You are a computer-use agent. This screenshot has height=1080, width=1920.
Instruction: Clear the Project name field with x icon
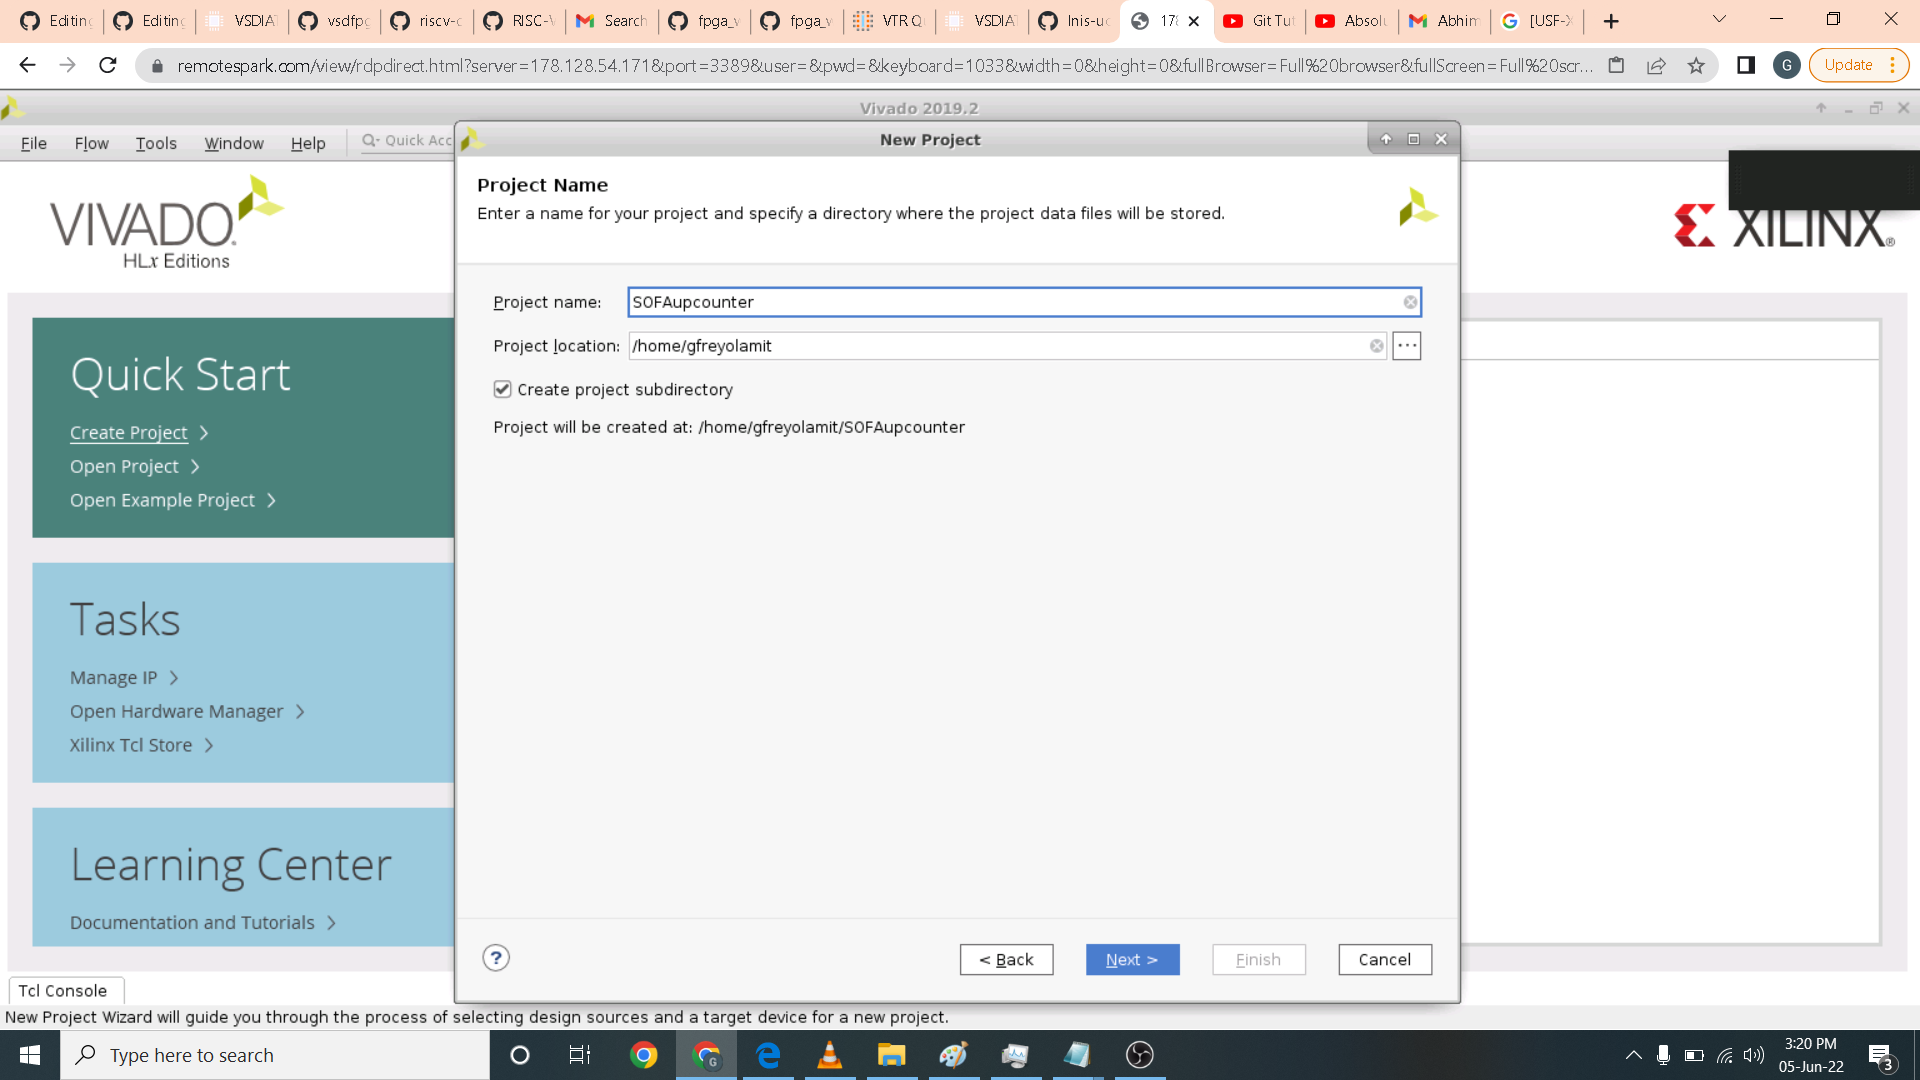click(1410, 302)
